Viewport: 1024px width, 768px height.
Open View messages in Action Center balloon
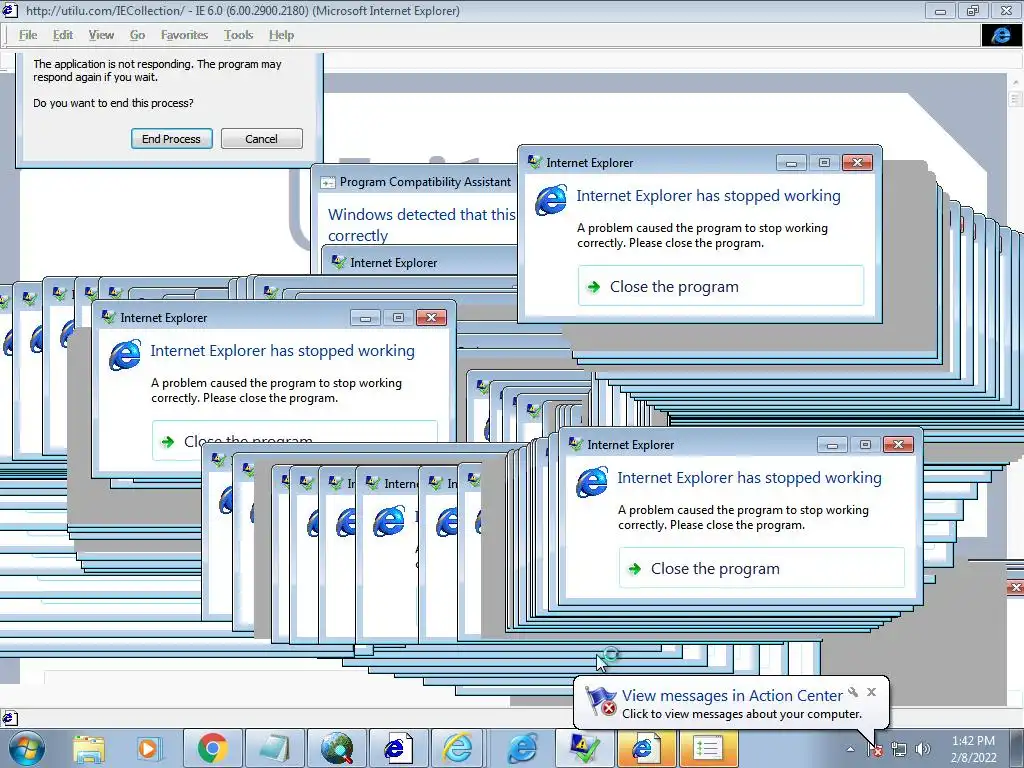[x=732, y=696]
